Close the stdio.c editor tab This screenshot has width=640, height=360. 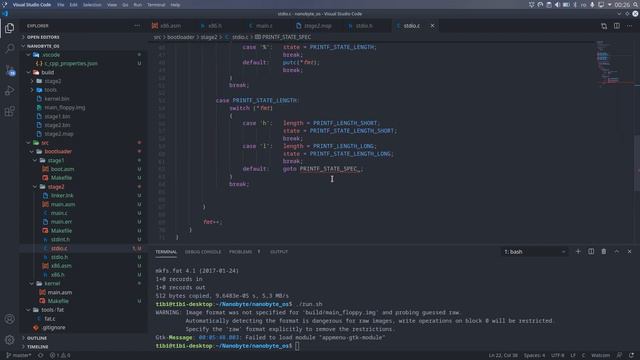(432, 26)
